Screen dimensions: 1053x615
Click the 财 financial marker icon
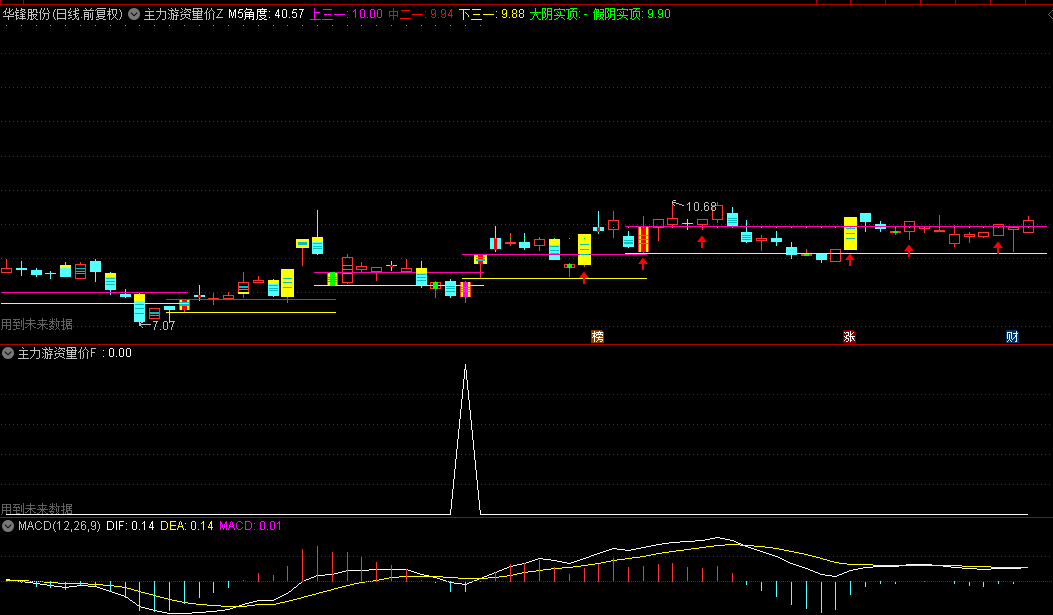[x=1012, y=337]
